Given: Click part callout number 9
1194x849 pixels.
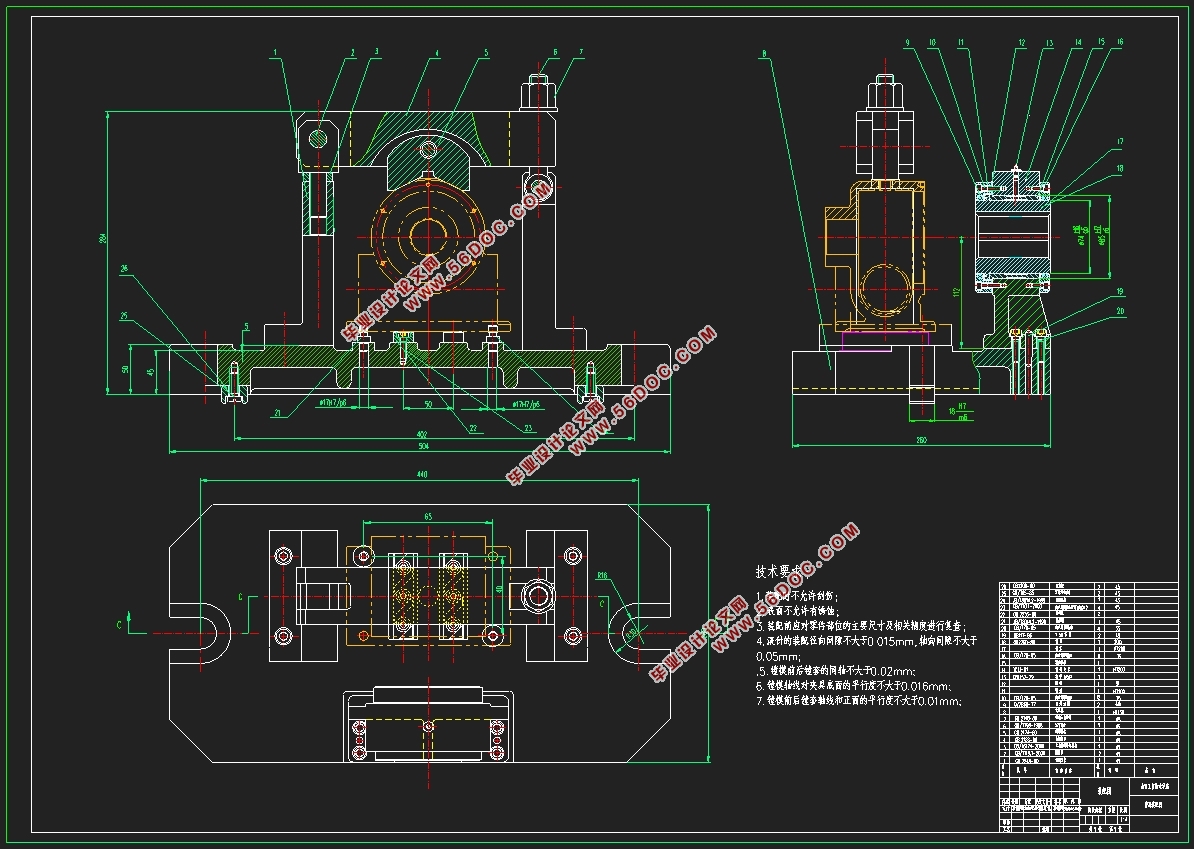Looking at the screenshot, I should tap(908, 42).
